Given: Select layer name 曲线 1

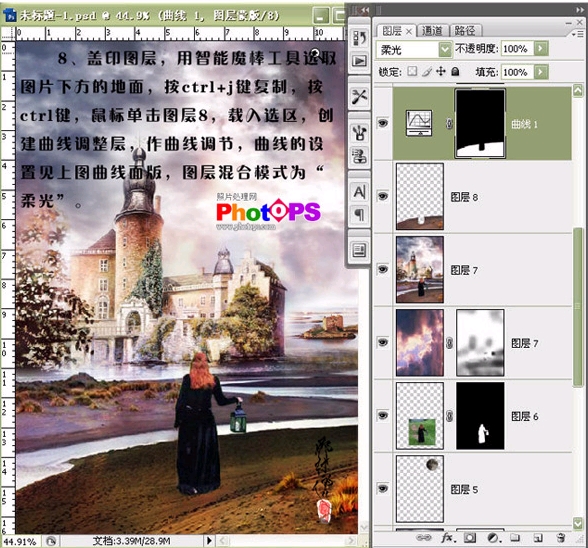Looking at the screenshot, I should pos(524,124).
